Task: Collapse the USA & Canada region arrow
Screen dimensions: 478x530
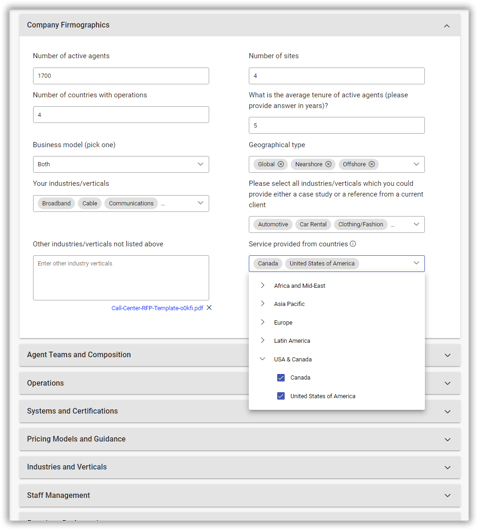Action: click(262, 359)
